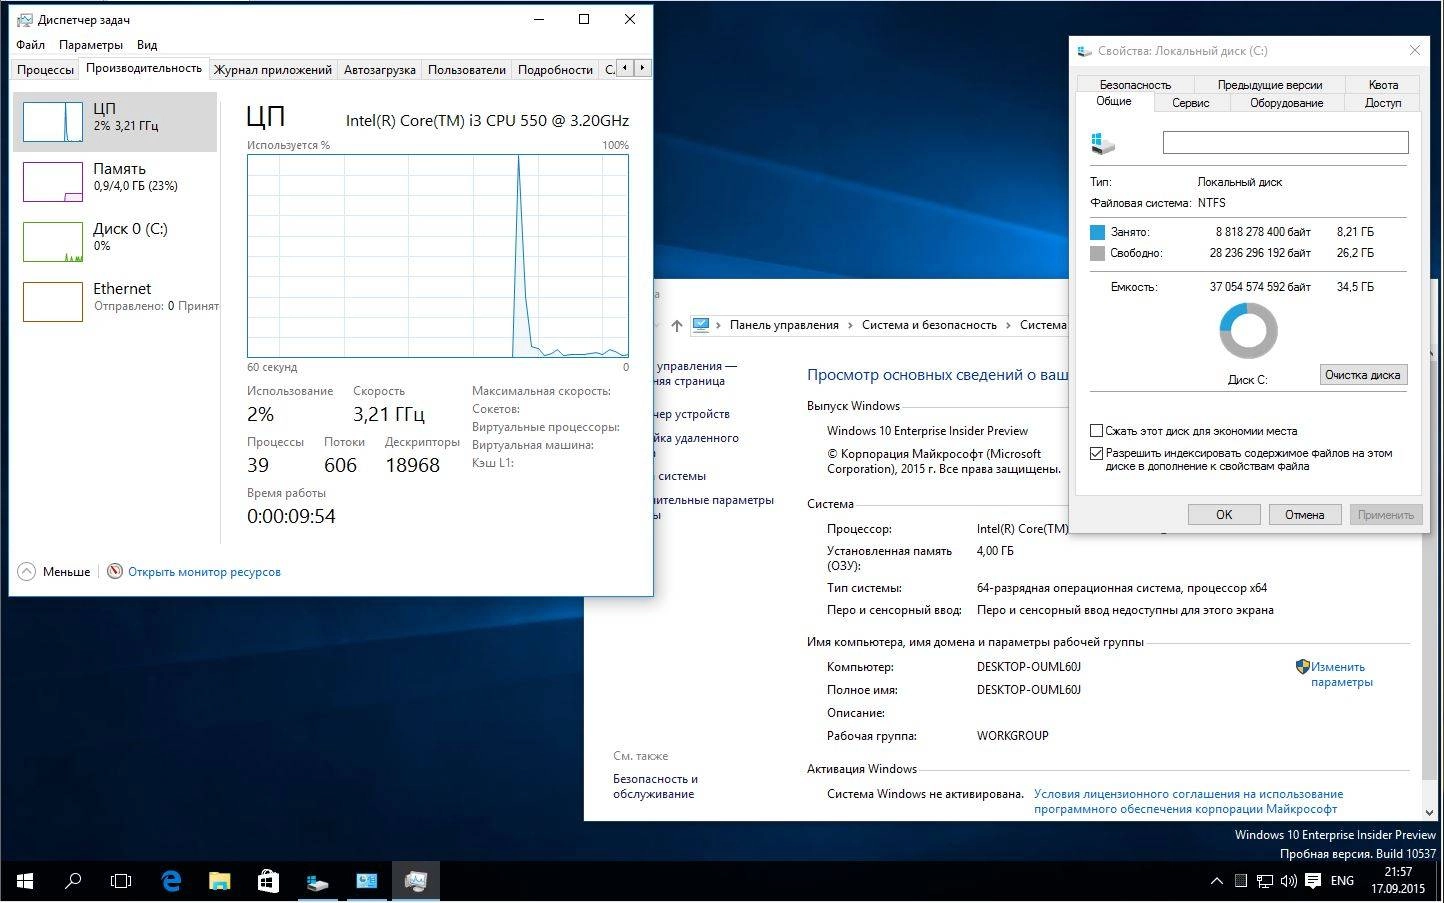Screen dimensions: 1444x903
Task: Open the Безопасность tab in disk properties
Action: pyautogui.click(x=1135, y=85)
